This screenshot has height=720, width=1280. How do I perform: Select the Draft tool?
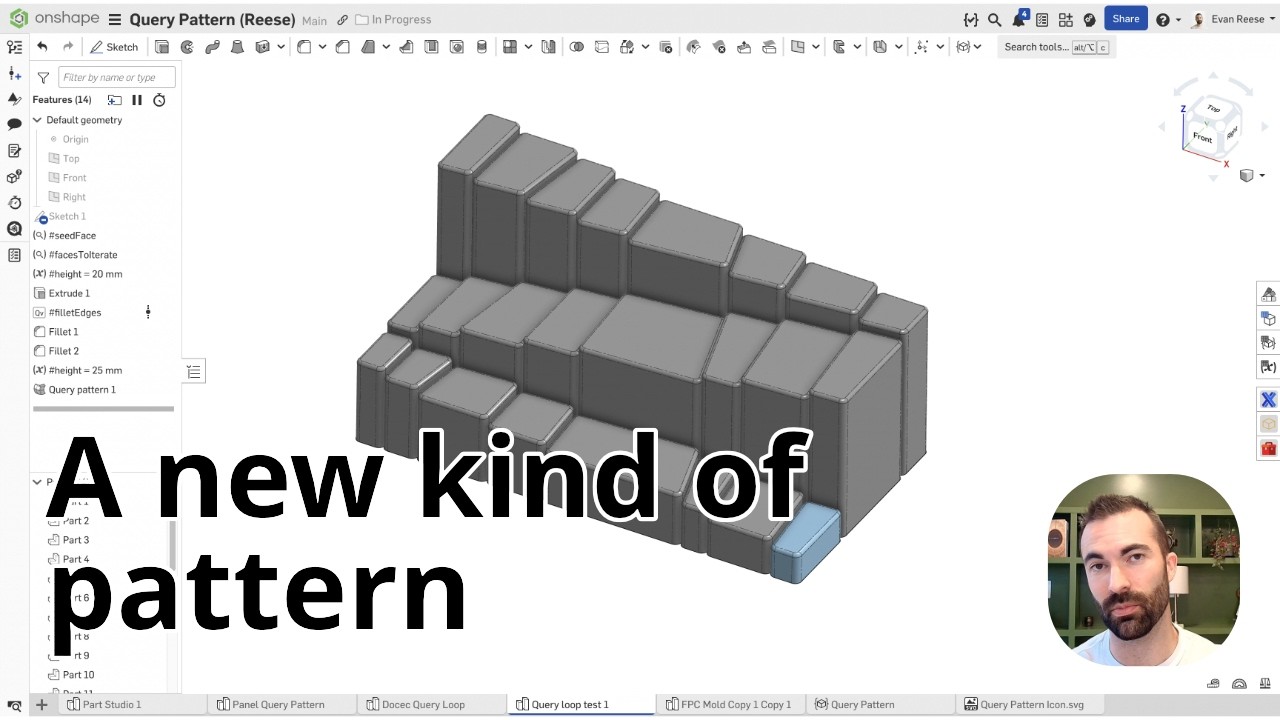tap(368, 47)
